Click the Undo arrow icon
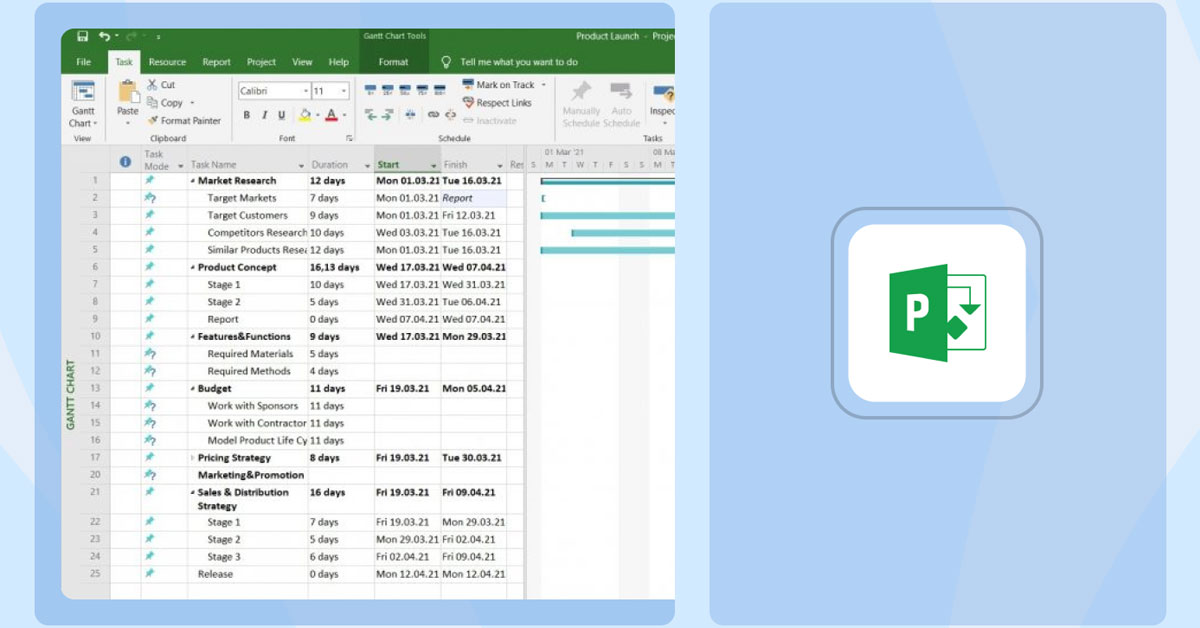 coord(104,37)
